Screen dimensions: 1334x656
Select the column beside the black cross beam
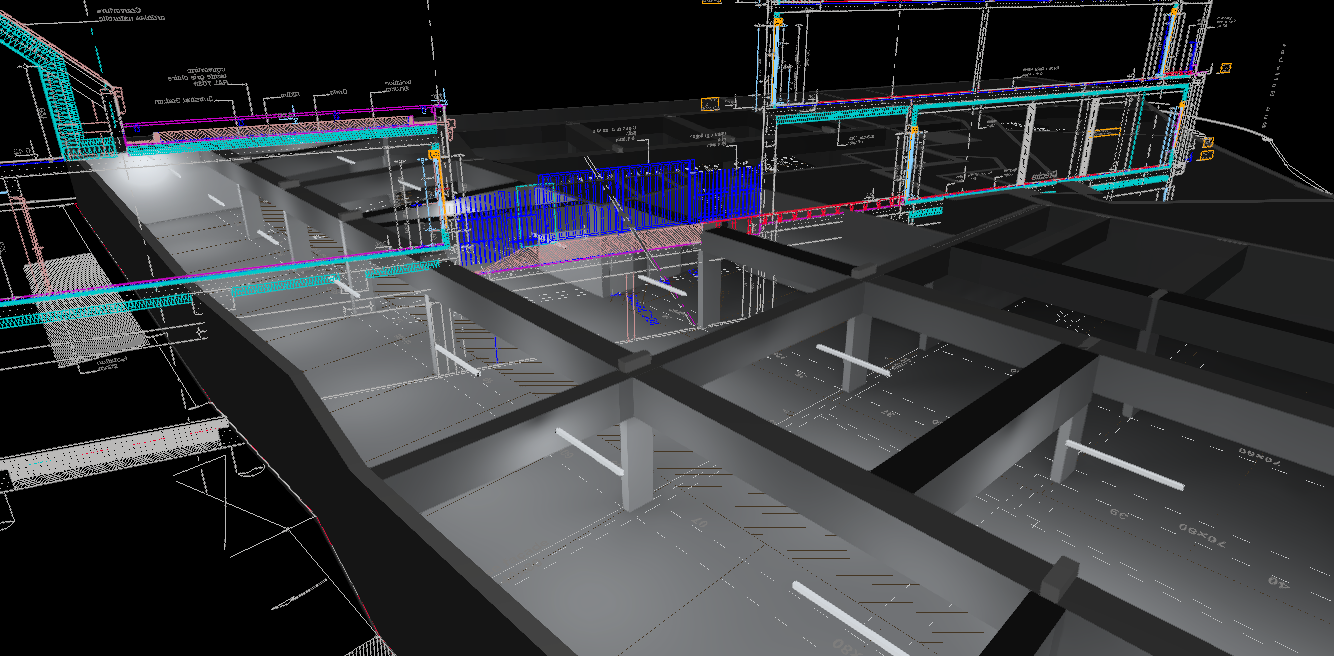point(1064,452)
